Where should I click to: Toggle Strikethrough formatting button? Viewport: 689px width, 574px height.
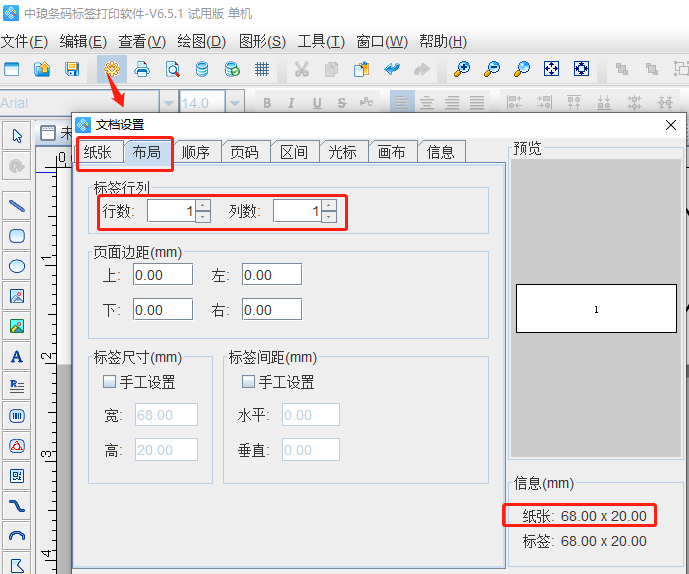tap(342, 103)
